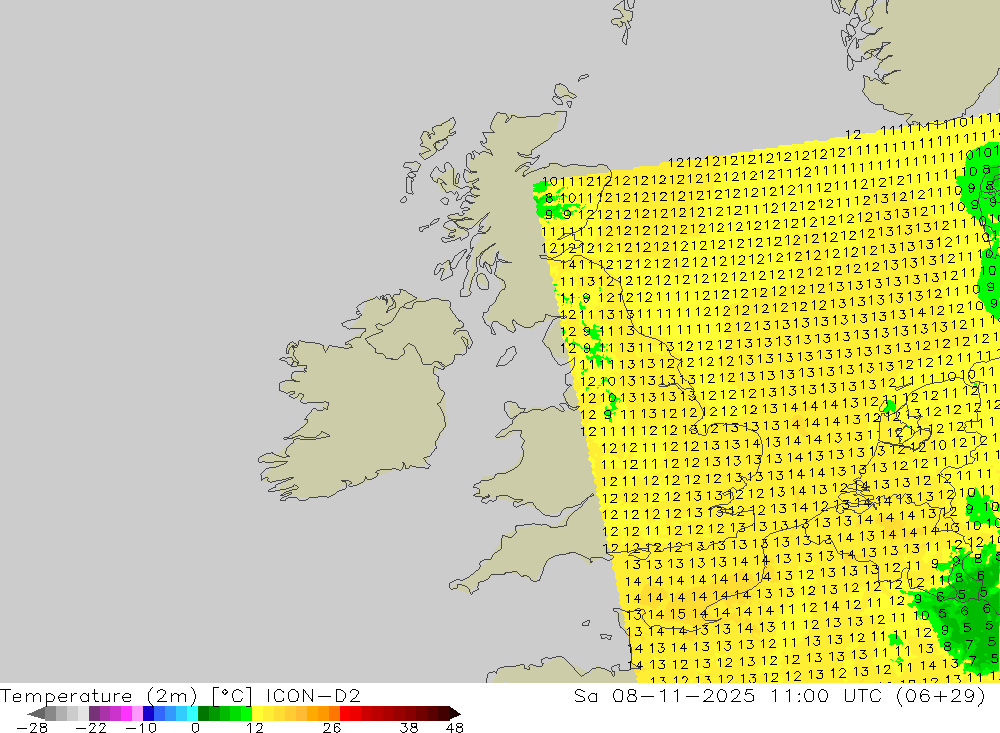Viewport: 1000px width, 733px height.
Task: Click the Temperature (2m) [°C] ICON-D2 title
Action: point(180,695)
